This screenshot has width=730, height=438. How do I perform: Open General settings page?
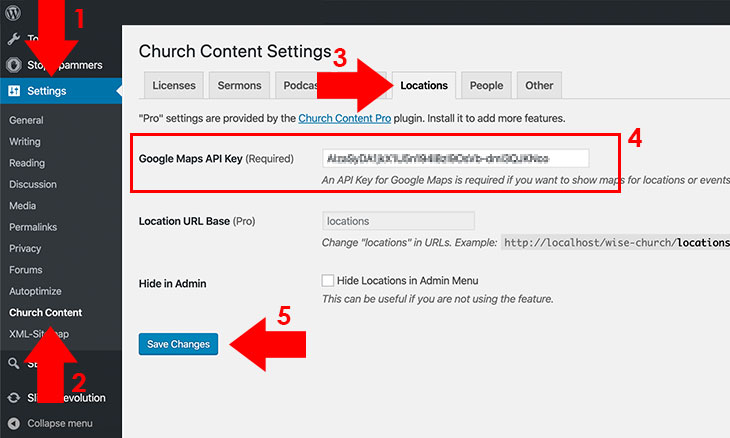tap(26, 120)
